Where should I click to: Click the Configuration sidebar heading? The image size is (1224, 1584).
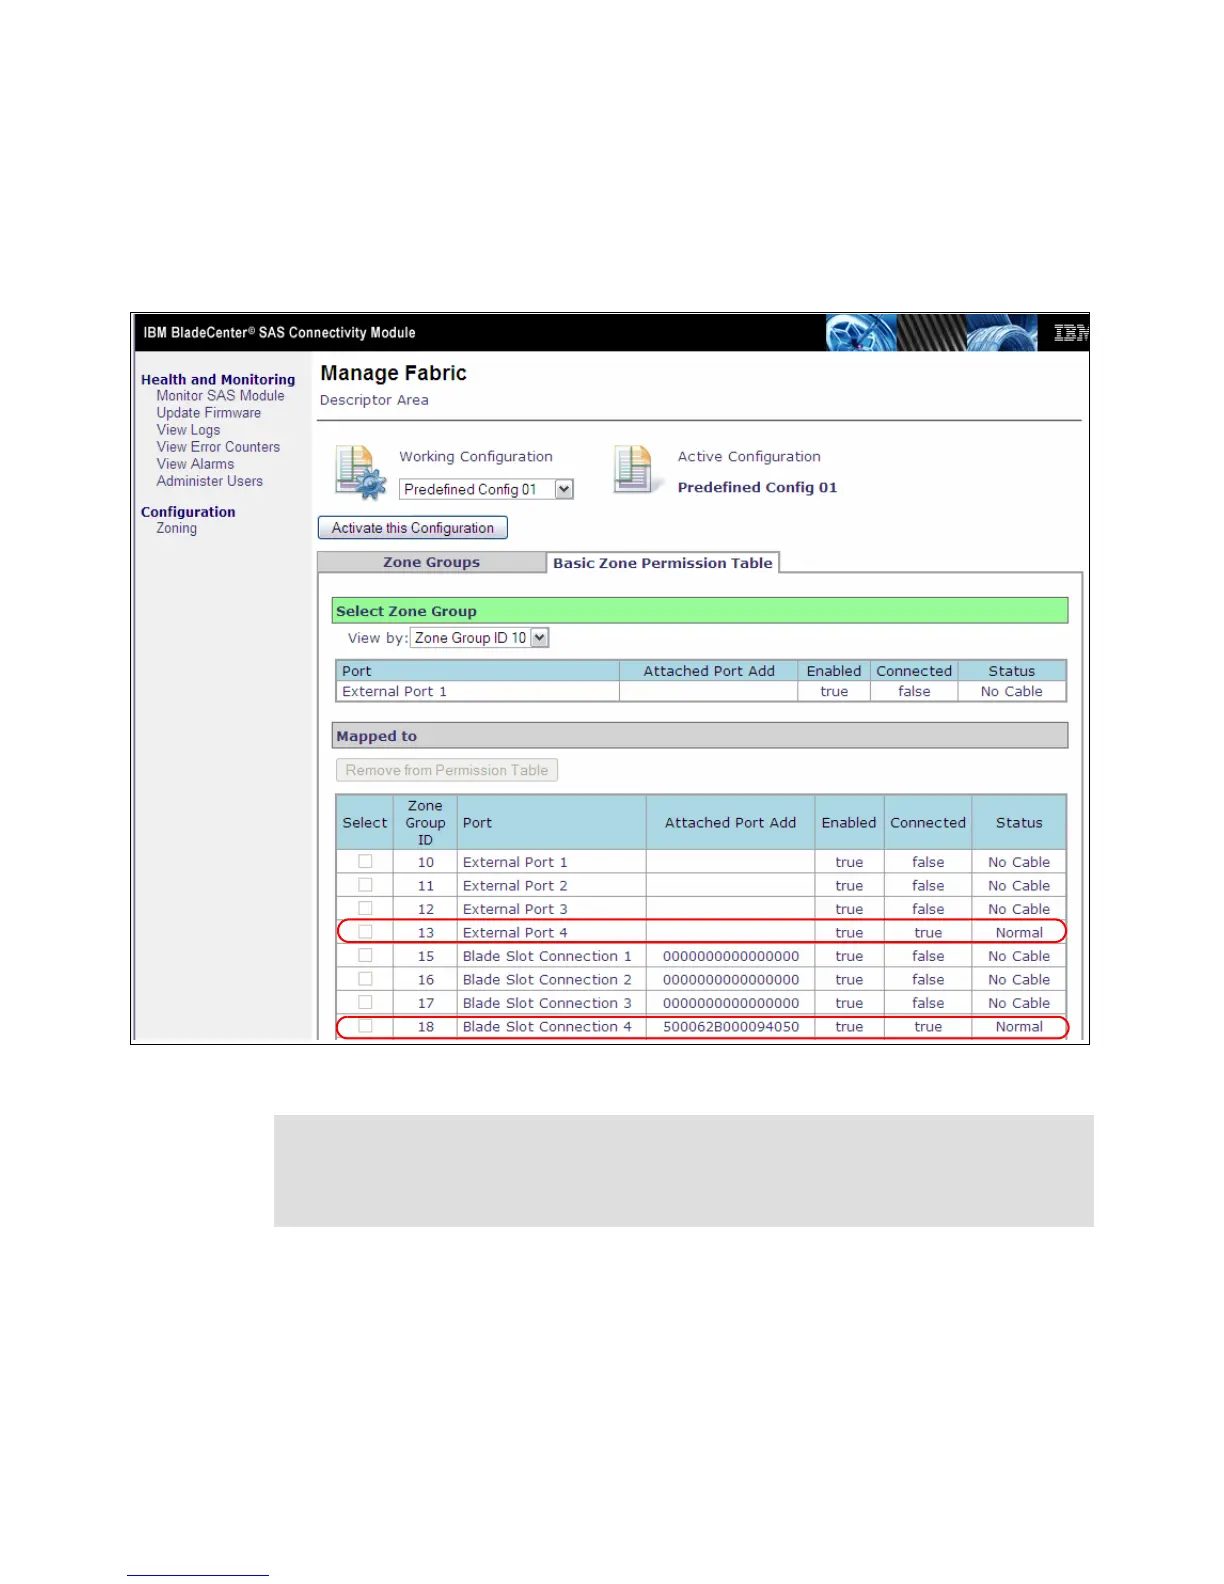click(x=188, y=511)
